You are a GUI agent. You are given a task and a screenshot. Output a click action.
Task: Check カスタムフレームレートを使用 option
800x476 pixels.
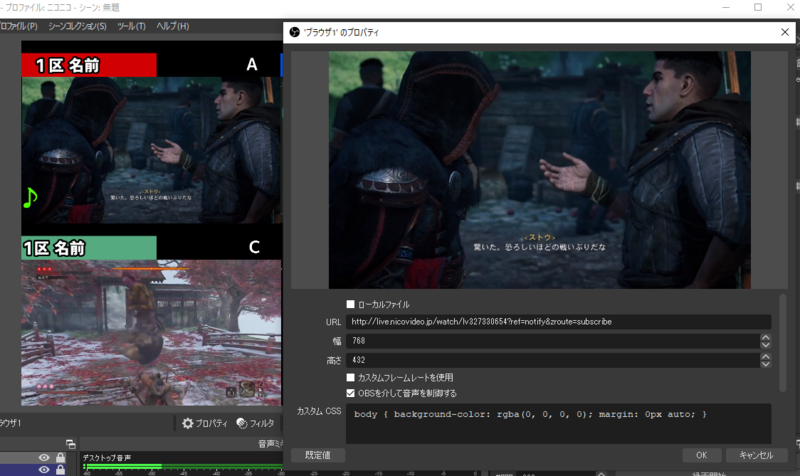click(350, 377)
